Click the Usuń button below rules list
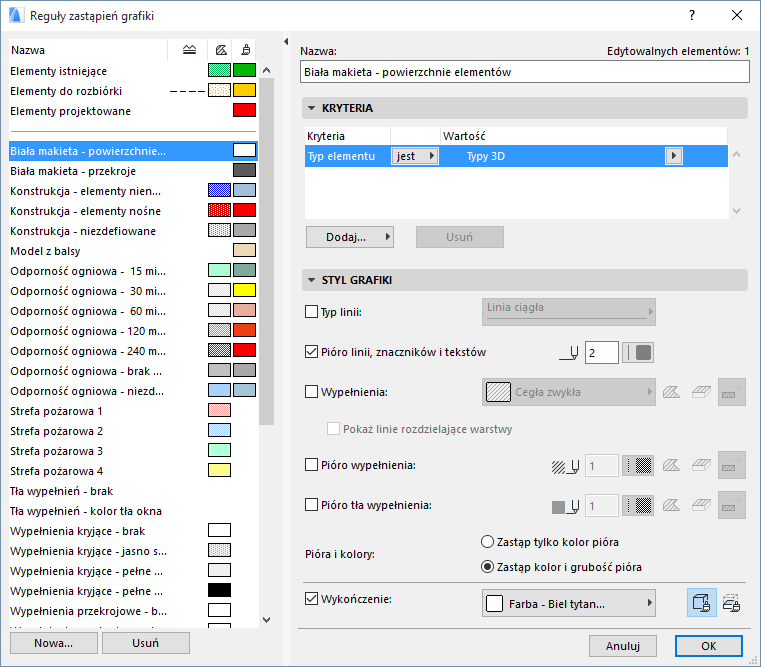The image size is (761, 667). click(x=146, y=643)
